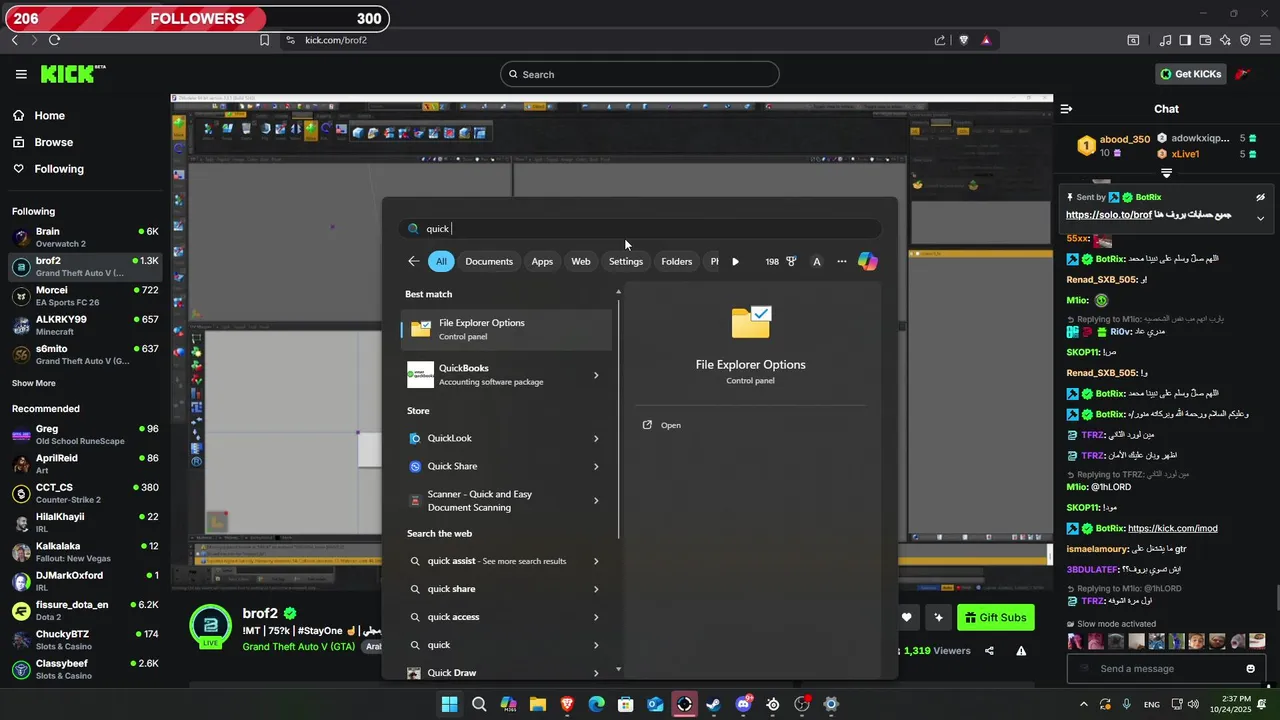Open the browser VPN shield icon

(x=1245, y=40)
